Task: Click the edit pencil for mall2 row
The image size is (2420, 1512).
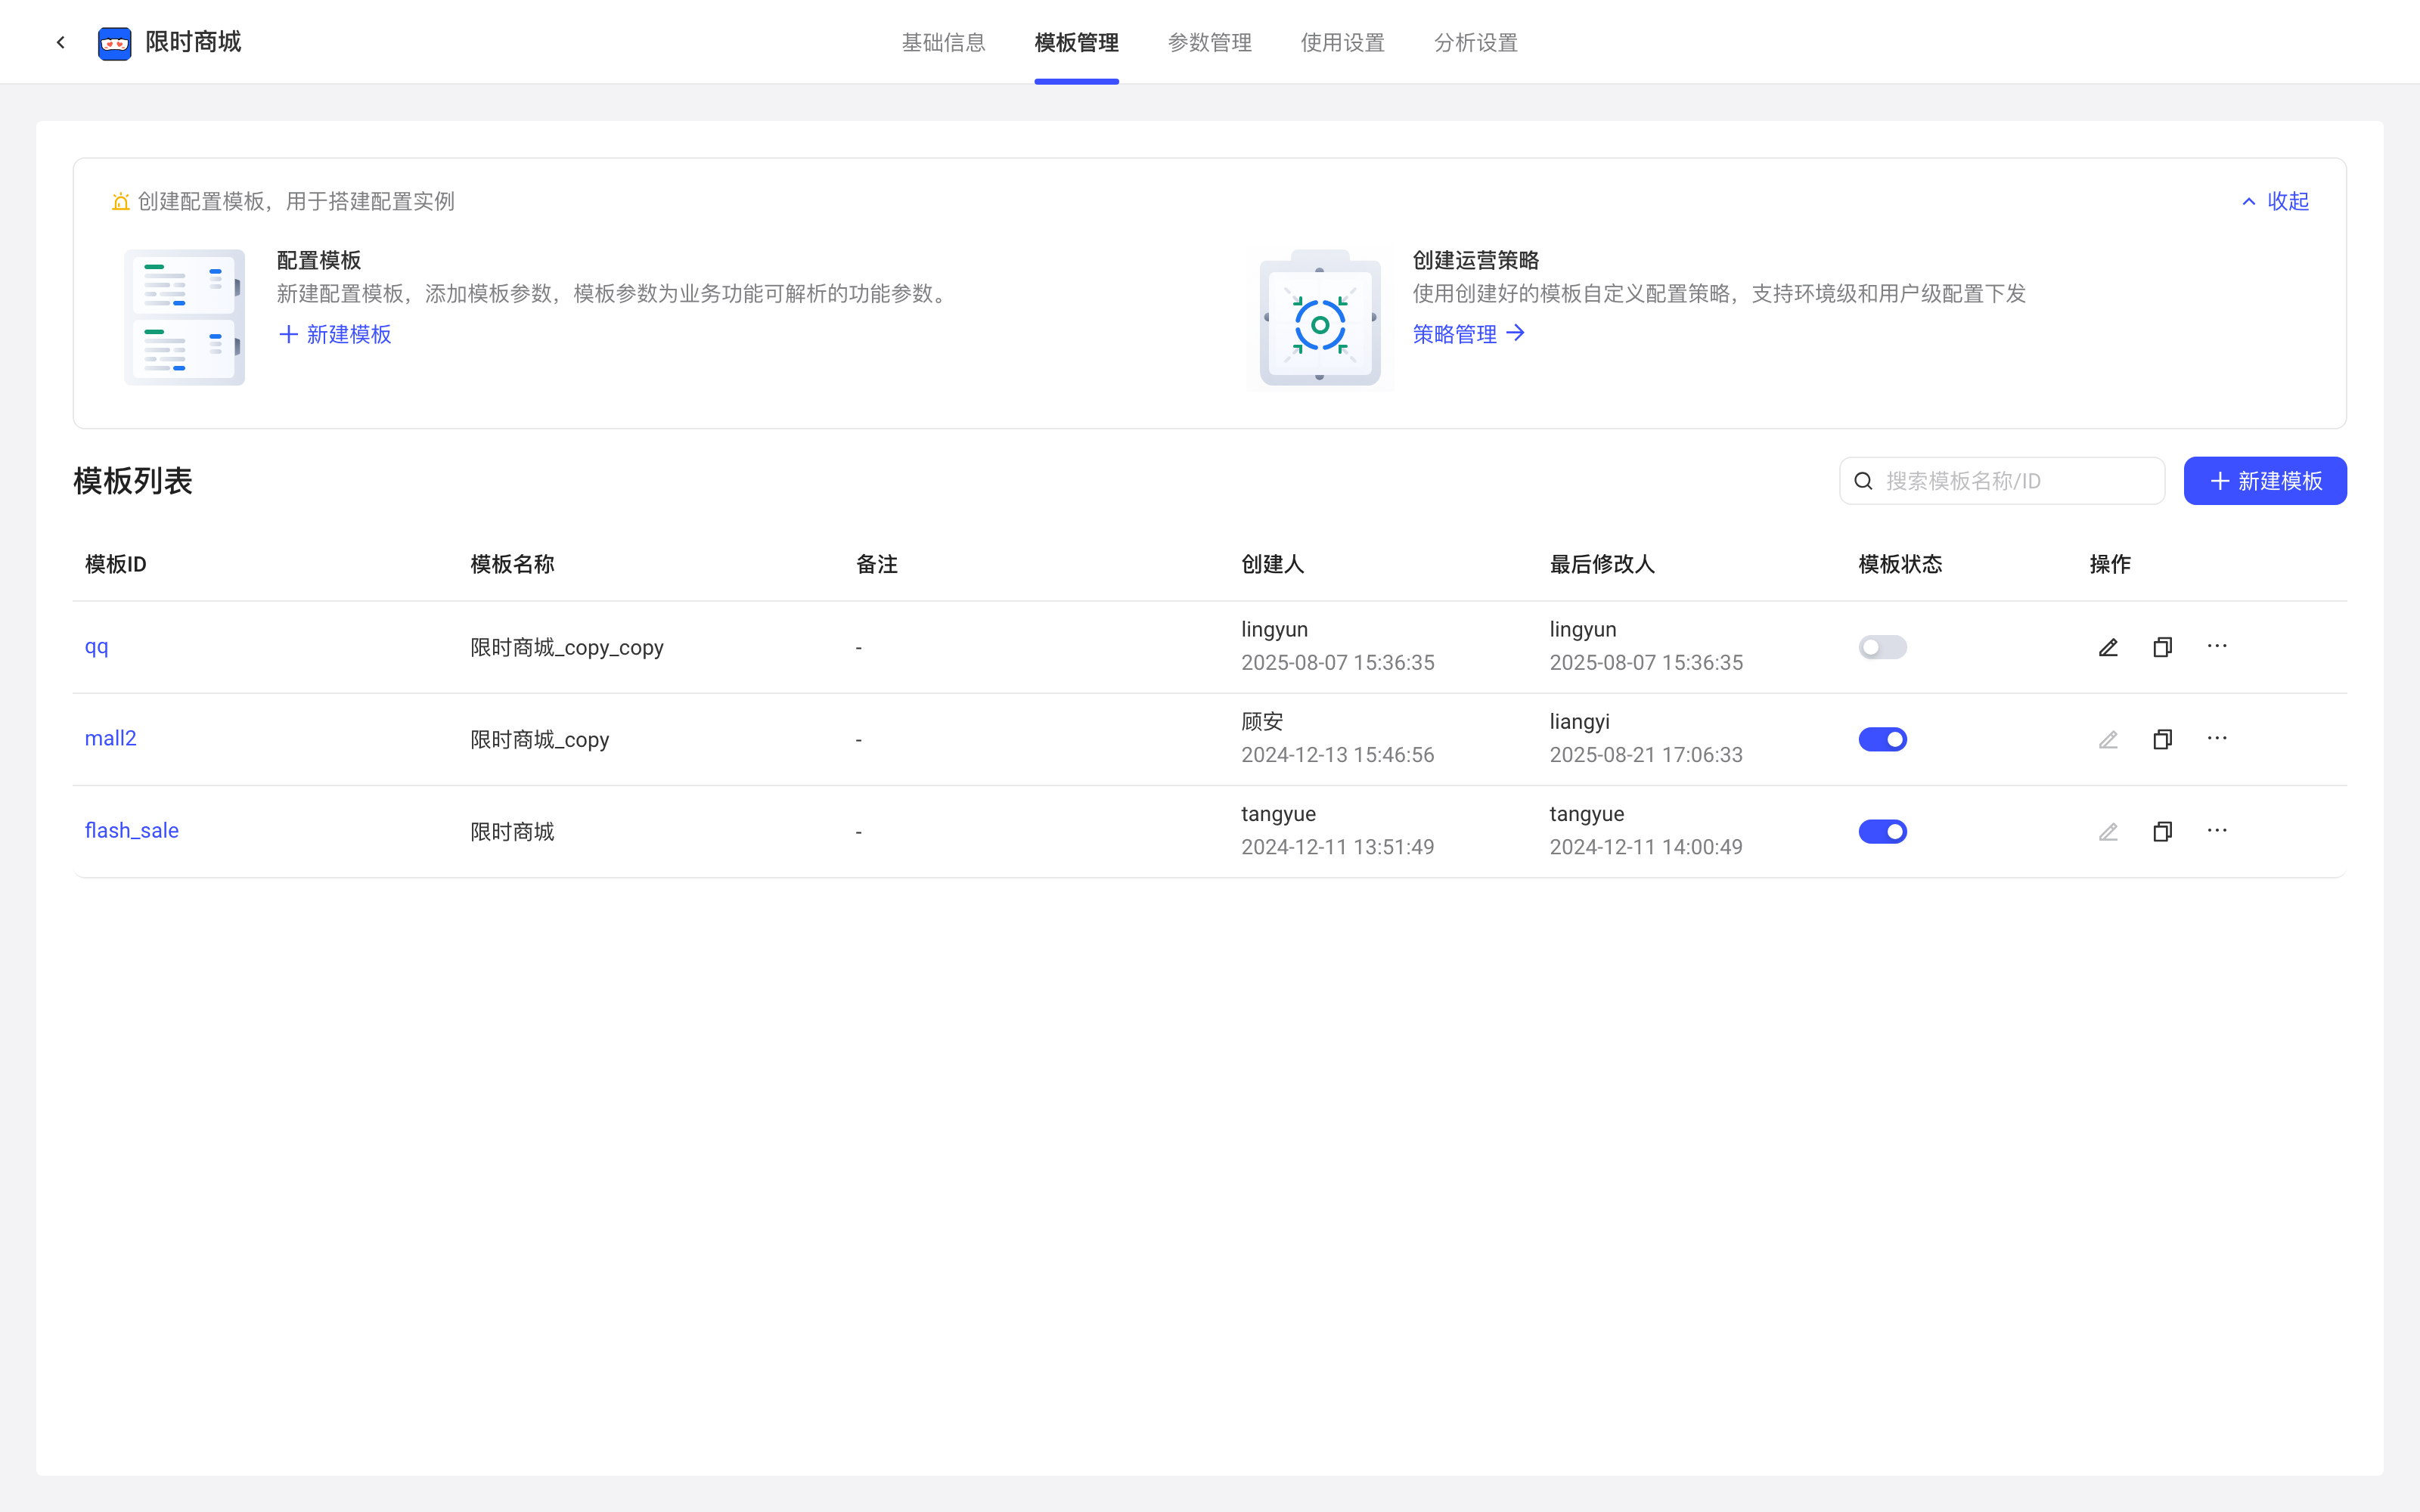Action: [x=2108, y=739]
